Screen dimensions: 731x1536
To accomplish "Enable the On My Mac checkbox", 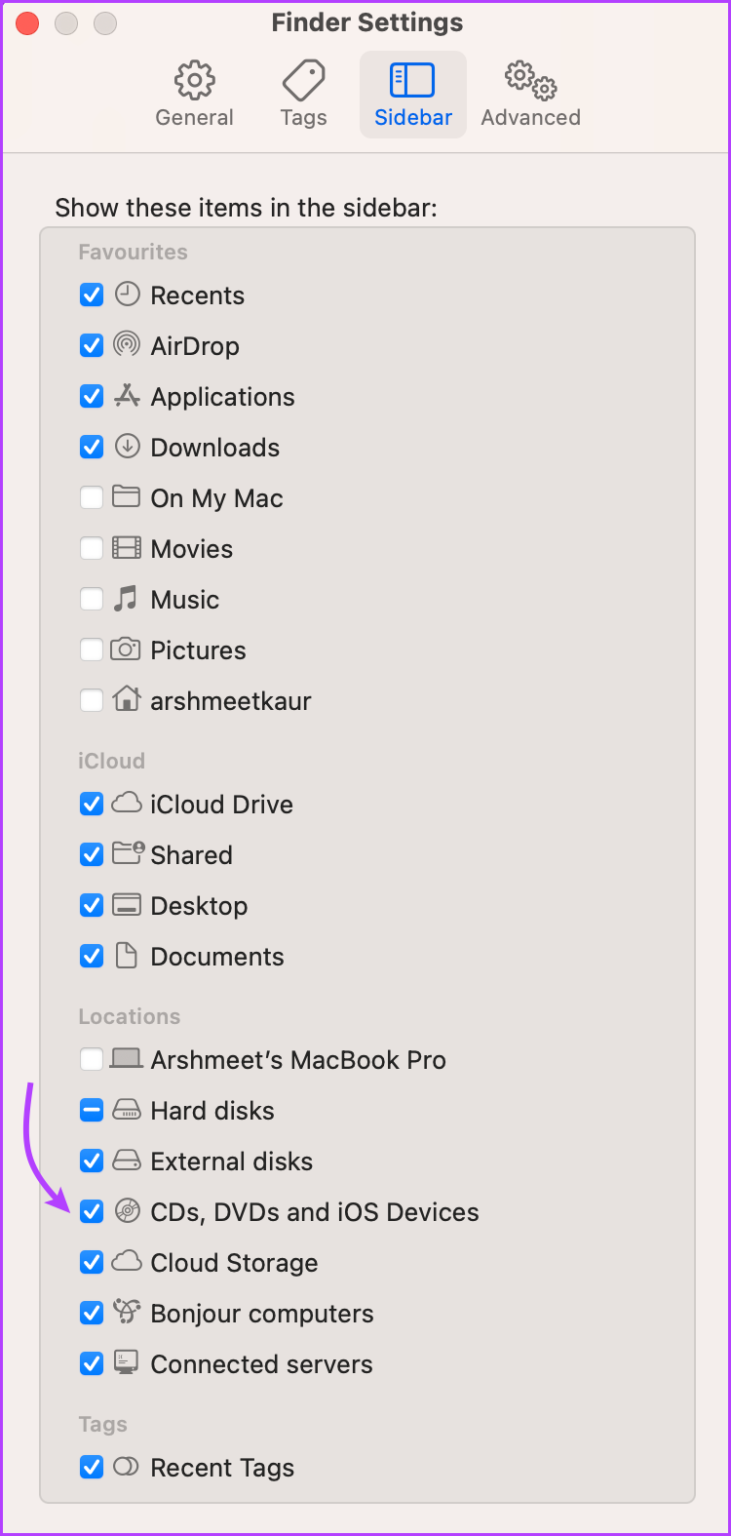I will (x=91, y=497).
